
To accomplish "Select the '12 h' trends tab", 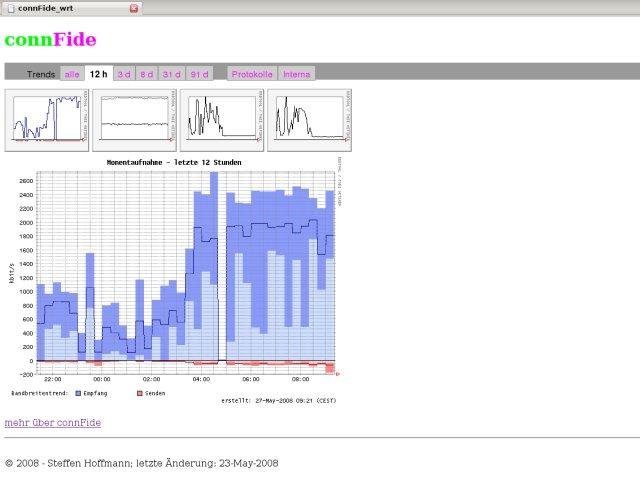I will pyautogui.click(x=98, y=74).
